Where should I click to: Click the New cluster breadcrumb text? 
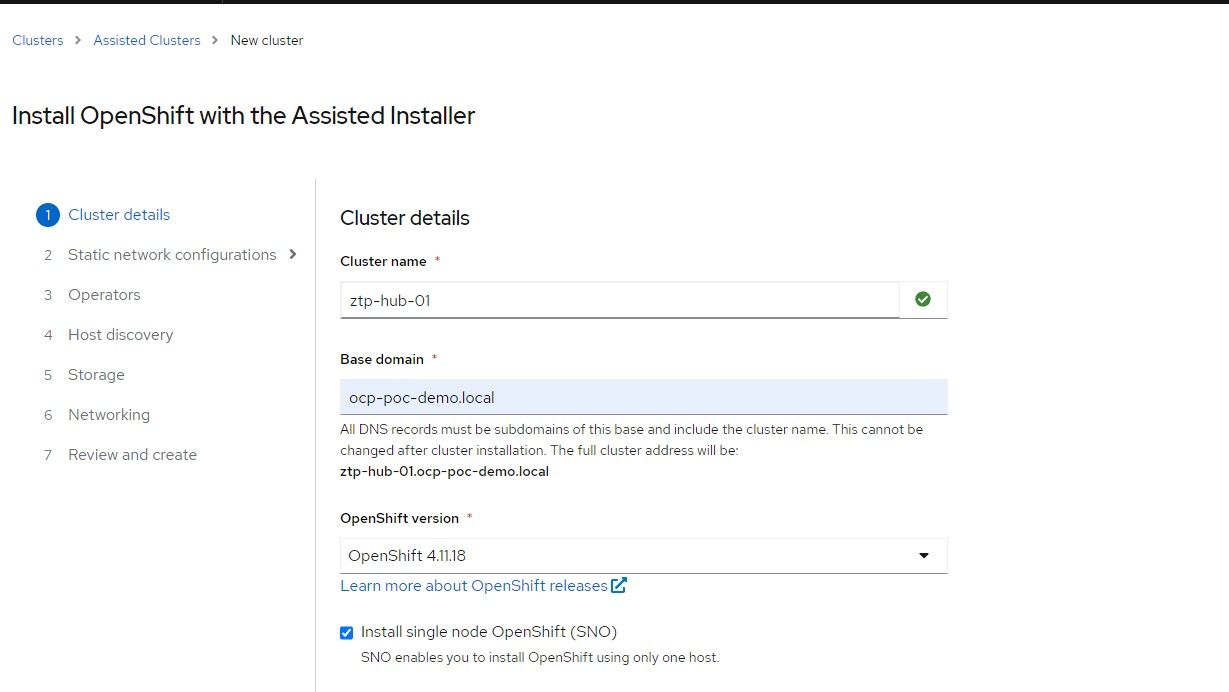267,40
